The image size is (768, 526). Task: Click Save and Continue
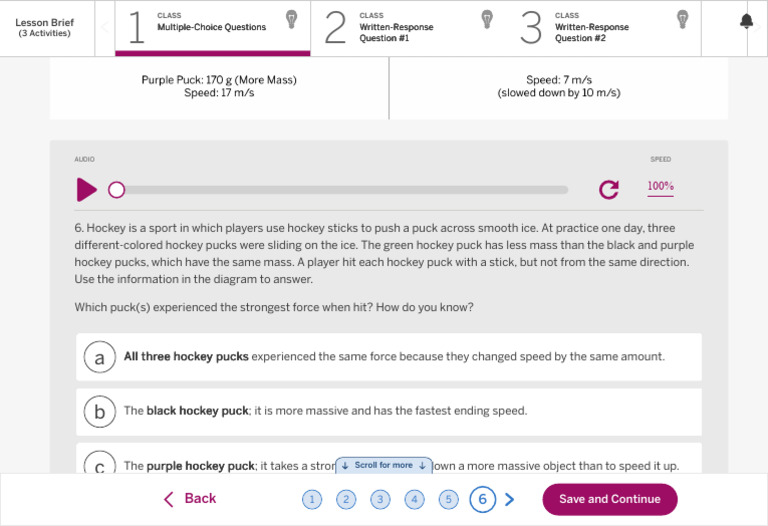[610, 499]
